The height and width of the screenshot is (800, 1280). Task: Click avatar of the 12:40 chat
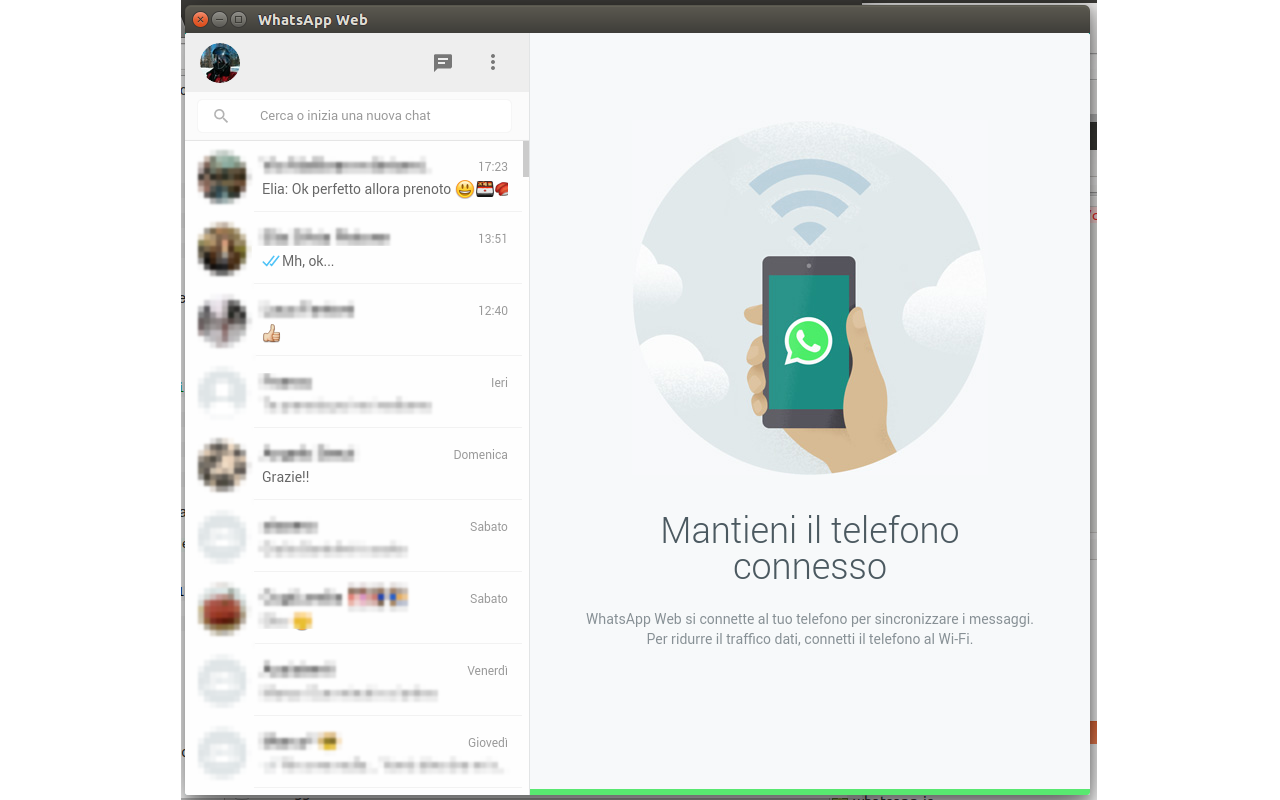click(222, 321)
